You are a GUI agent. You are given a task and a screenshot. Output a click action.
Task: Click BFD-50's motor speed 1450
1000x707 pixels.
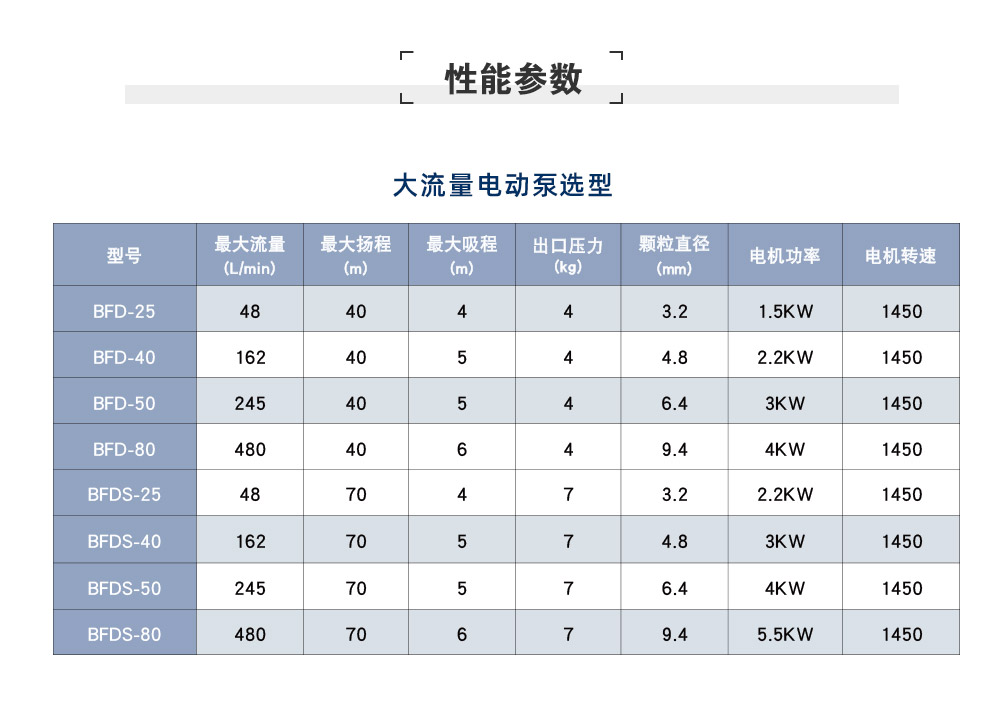tap(902, 403)
